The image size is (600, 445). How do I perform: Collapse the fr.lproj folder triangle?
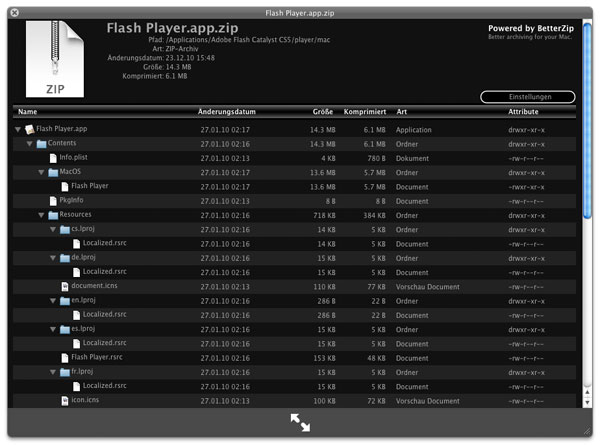[54, 372]
